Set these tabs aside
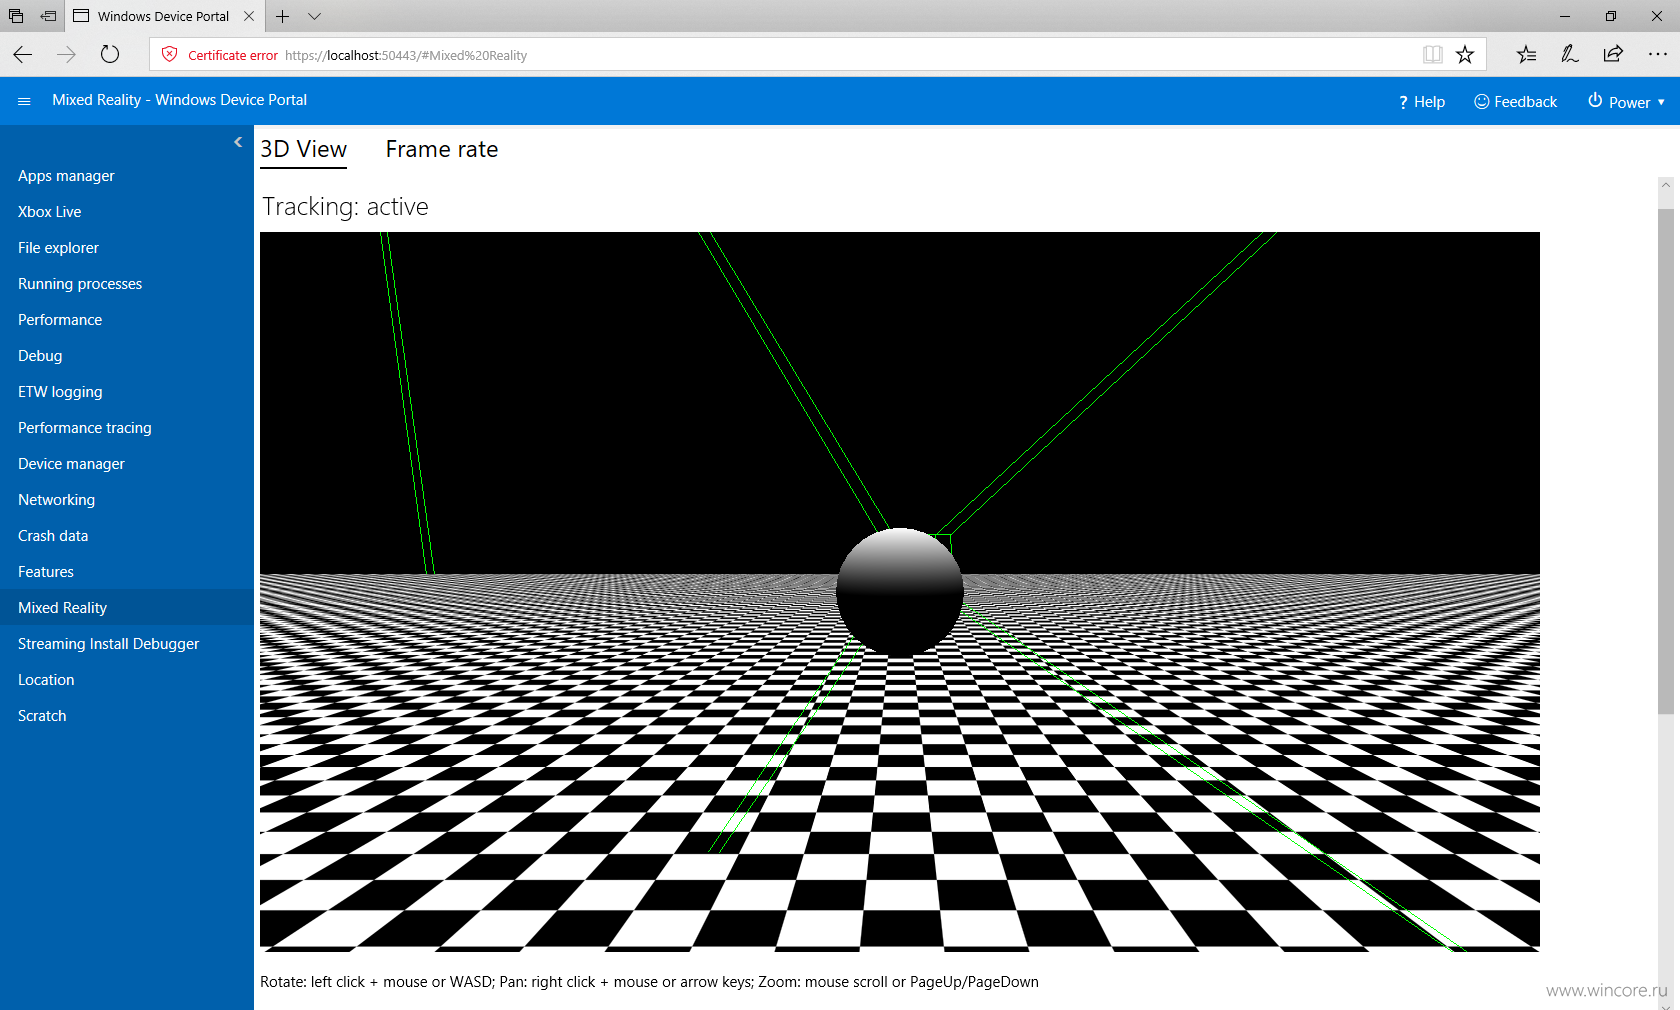Viewport: 1680px width, 1010px height. (x=48, y=16)
